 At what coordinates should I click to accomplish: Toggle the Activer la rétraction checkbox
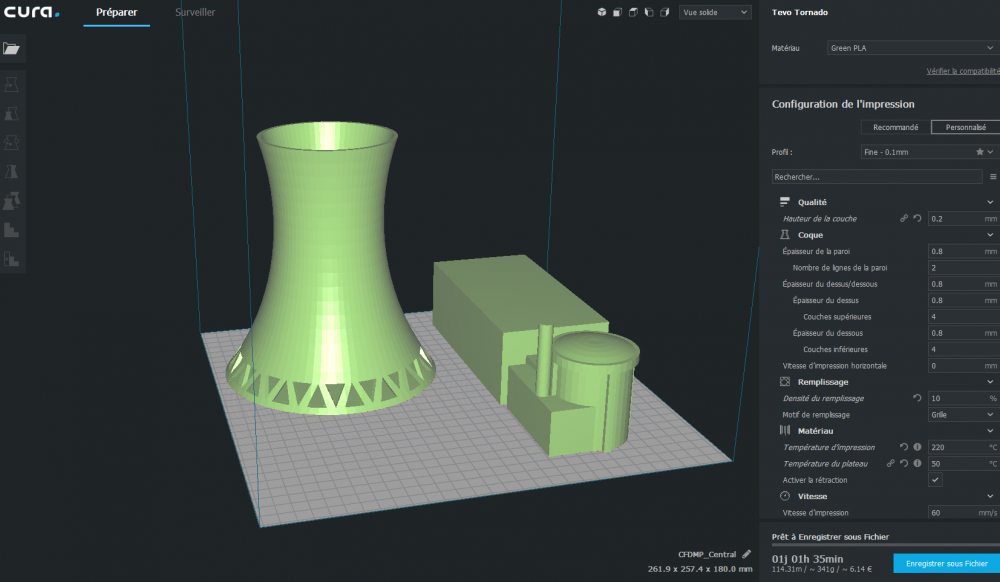click(x=935, y=480)
